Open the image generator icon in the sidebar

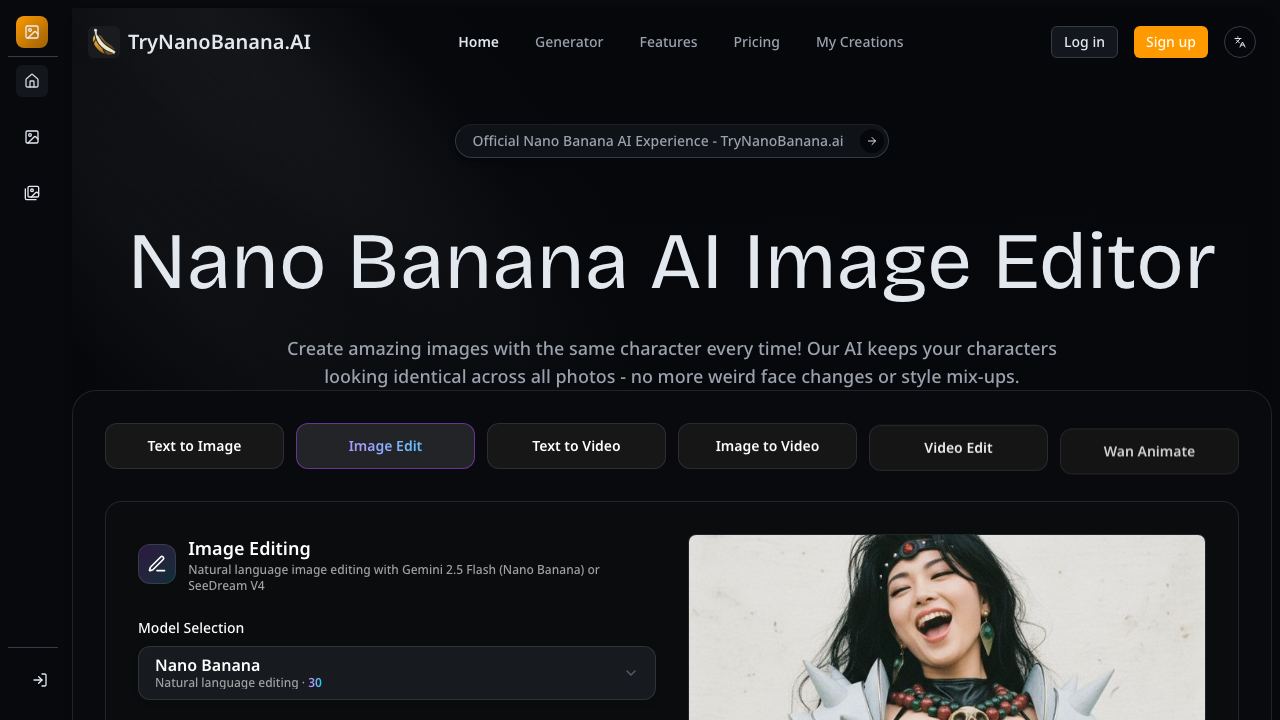32,137
